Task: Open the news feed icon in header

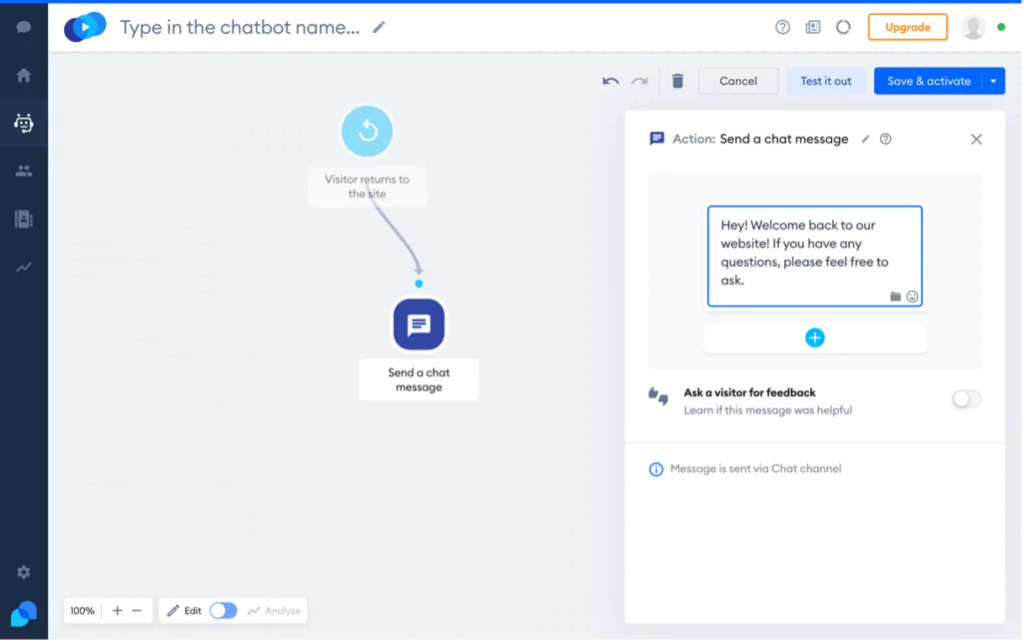Action: 812,27
